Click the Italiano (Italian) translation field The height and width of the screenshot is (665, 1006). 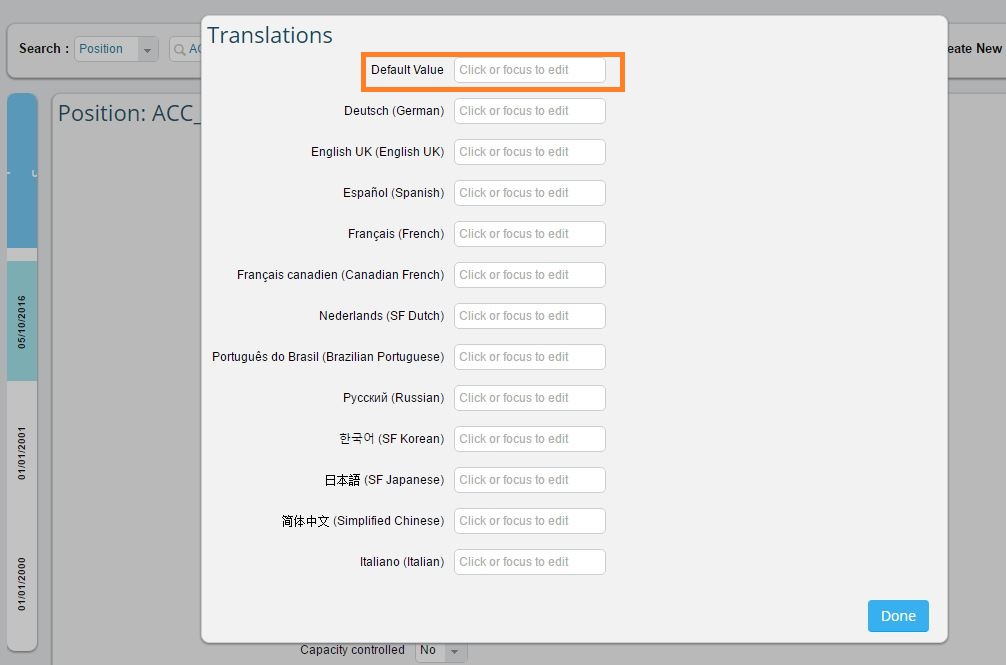(x=529, y=562)
